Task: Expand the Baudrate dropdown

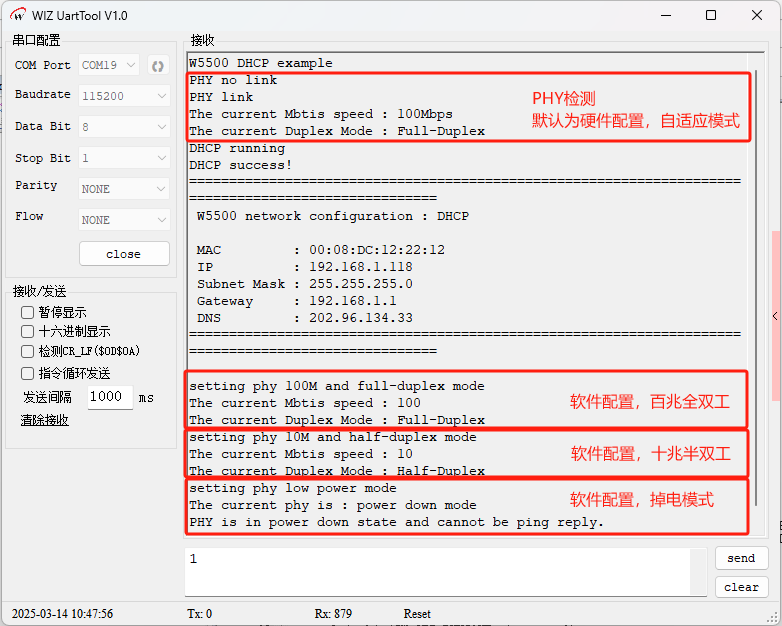Action: tap(124, 96)
